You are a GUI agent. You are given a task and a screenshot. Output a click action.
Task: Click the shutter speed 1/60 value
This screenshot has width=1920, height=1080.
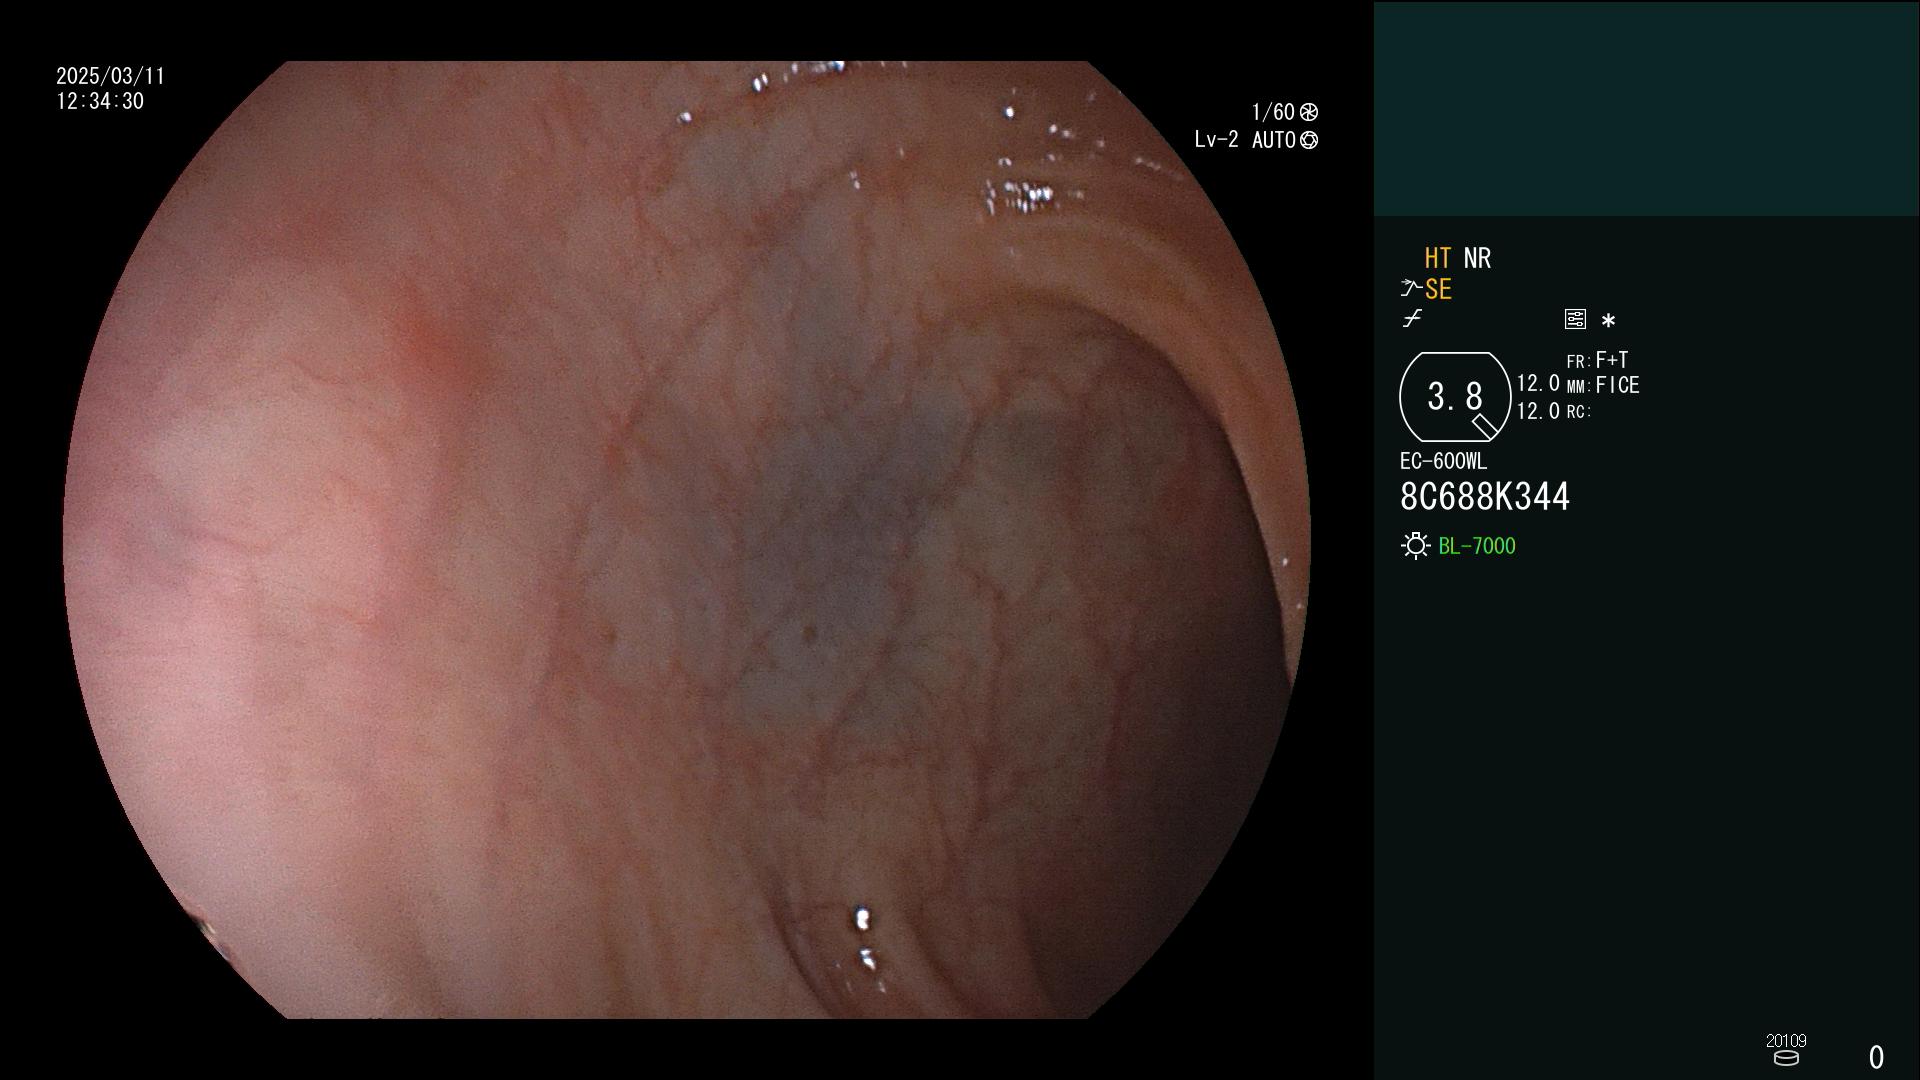pyautogui.click(x=1273, y=112)
